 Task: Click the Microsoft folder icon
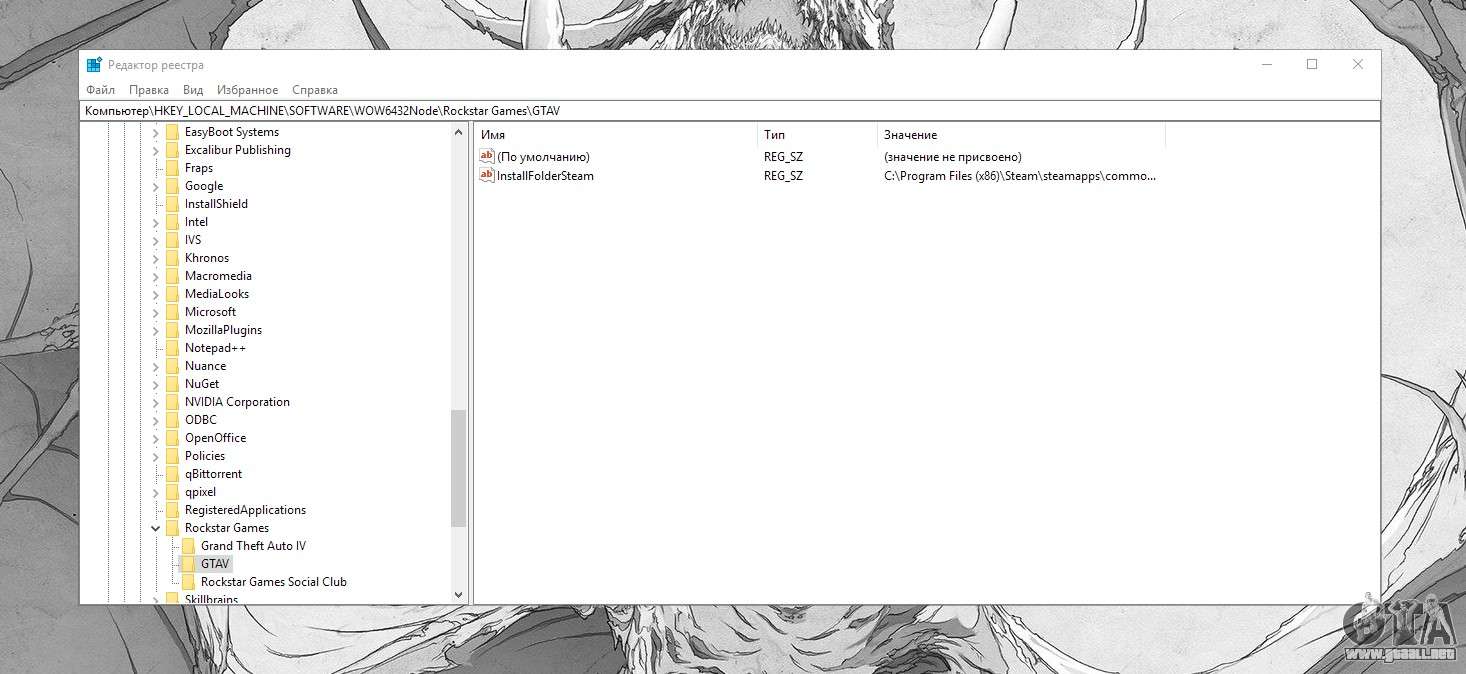point(173,312)
